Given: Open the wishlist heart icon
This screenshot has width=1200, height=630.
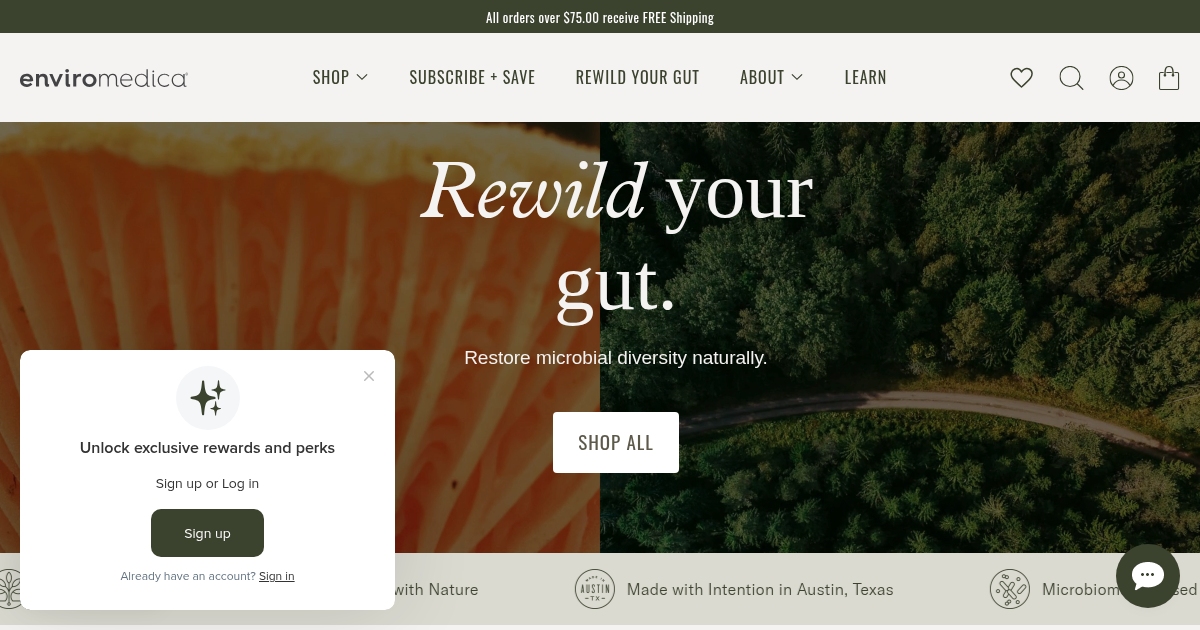Looking at the screenshot, I should coord(1021,78).
